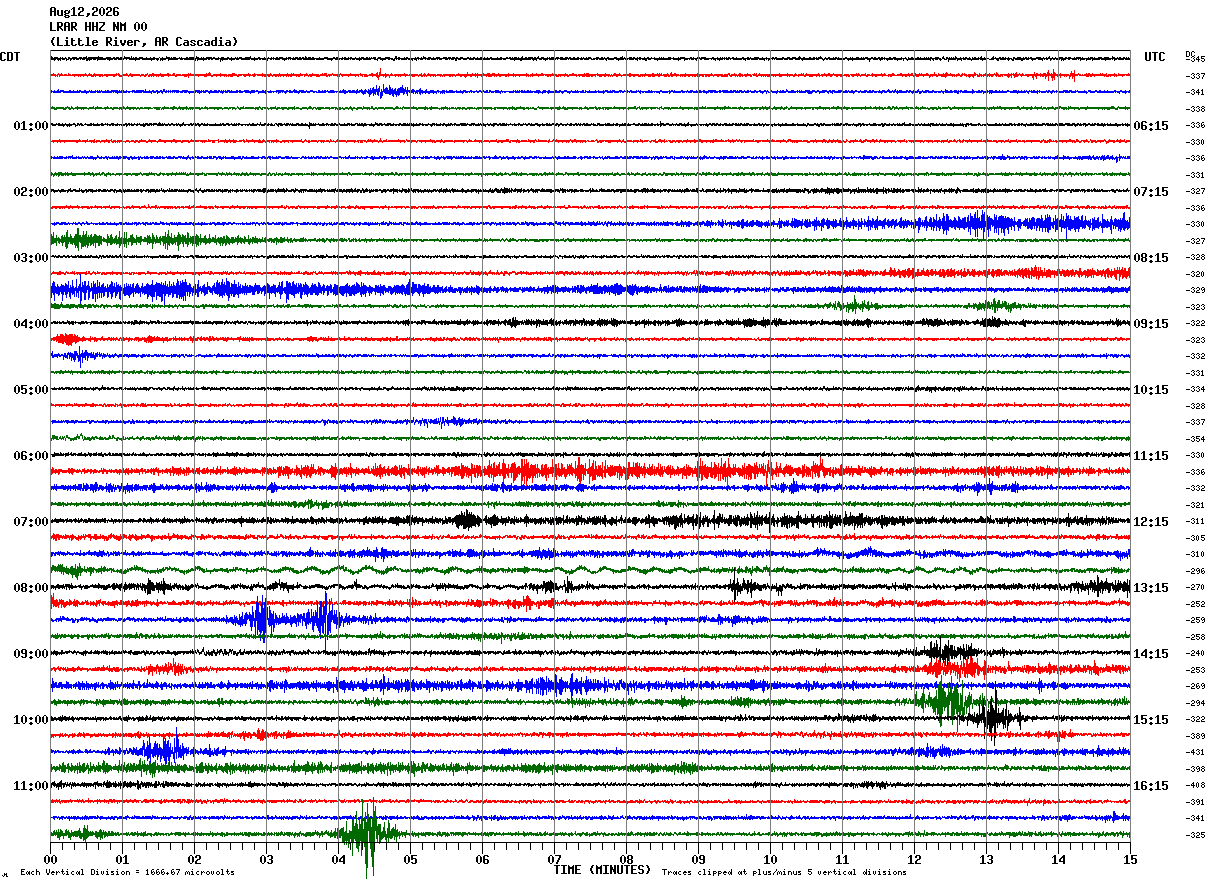Screen dimensions: 1210x886
Task: Click the vertical division microvolts scale note
Action: click(127, 872)
